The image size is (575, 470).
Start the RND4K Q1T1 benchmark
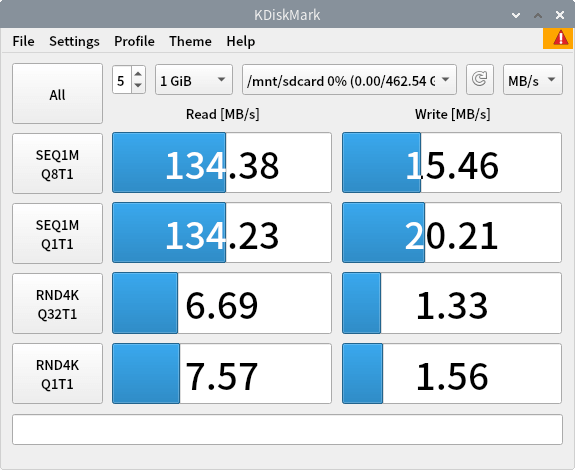57,374
